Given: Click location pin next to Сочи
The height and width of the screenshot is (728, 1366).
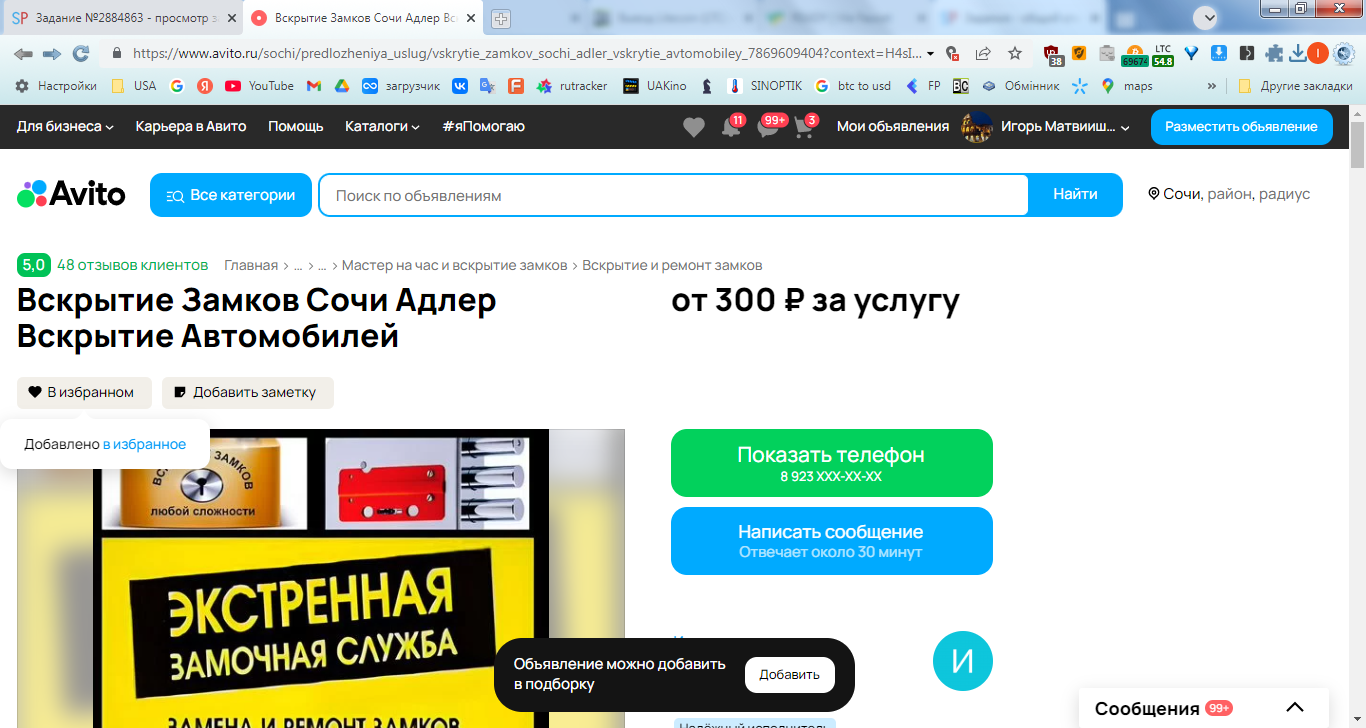Looking at the screenshot, I should point(1153,194).
